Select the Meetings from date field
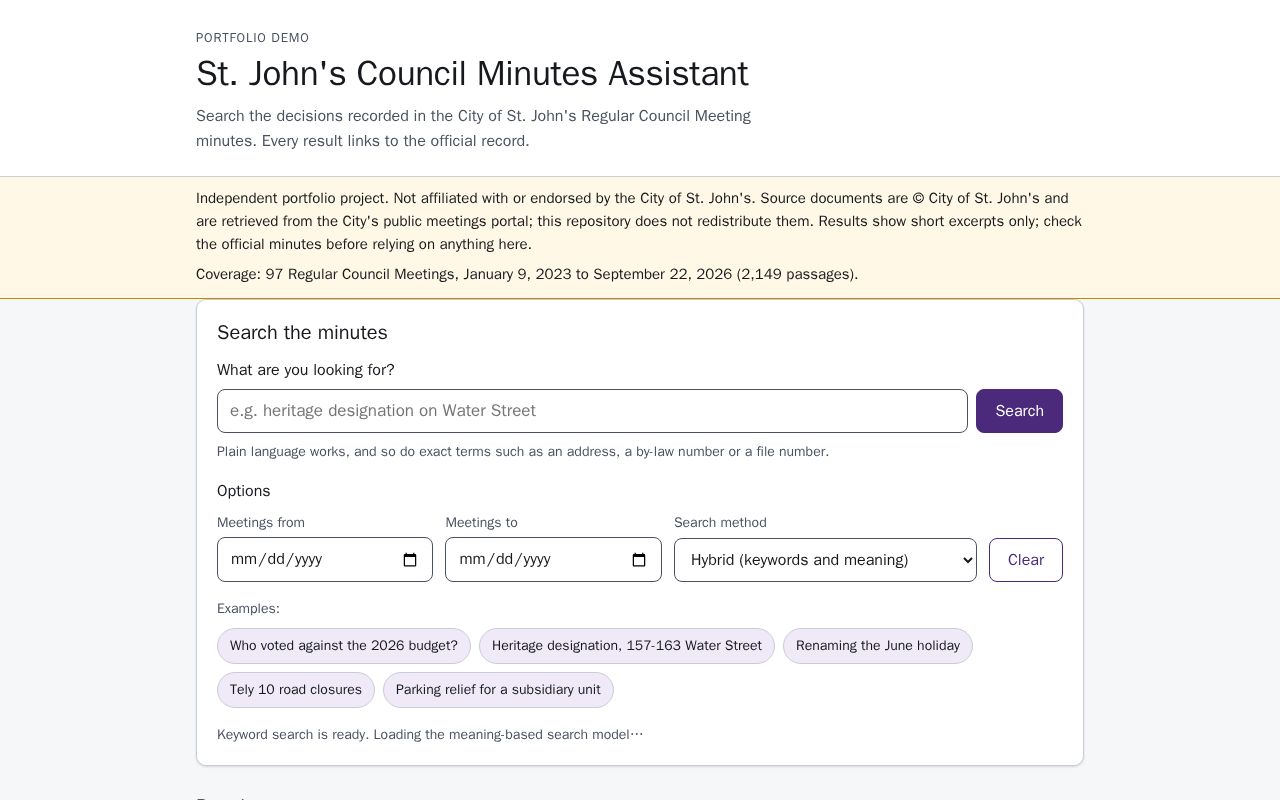 pos(325,560)
